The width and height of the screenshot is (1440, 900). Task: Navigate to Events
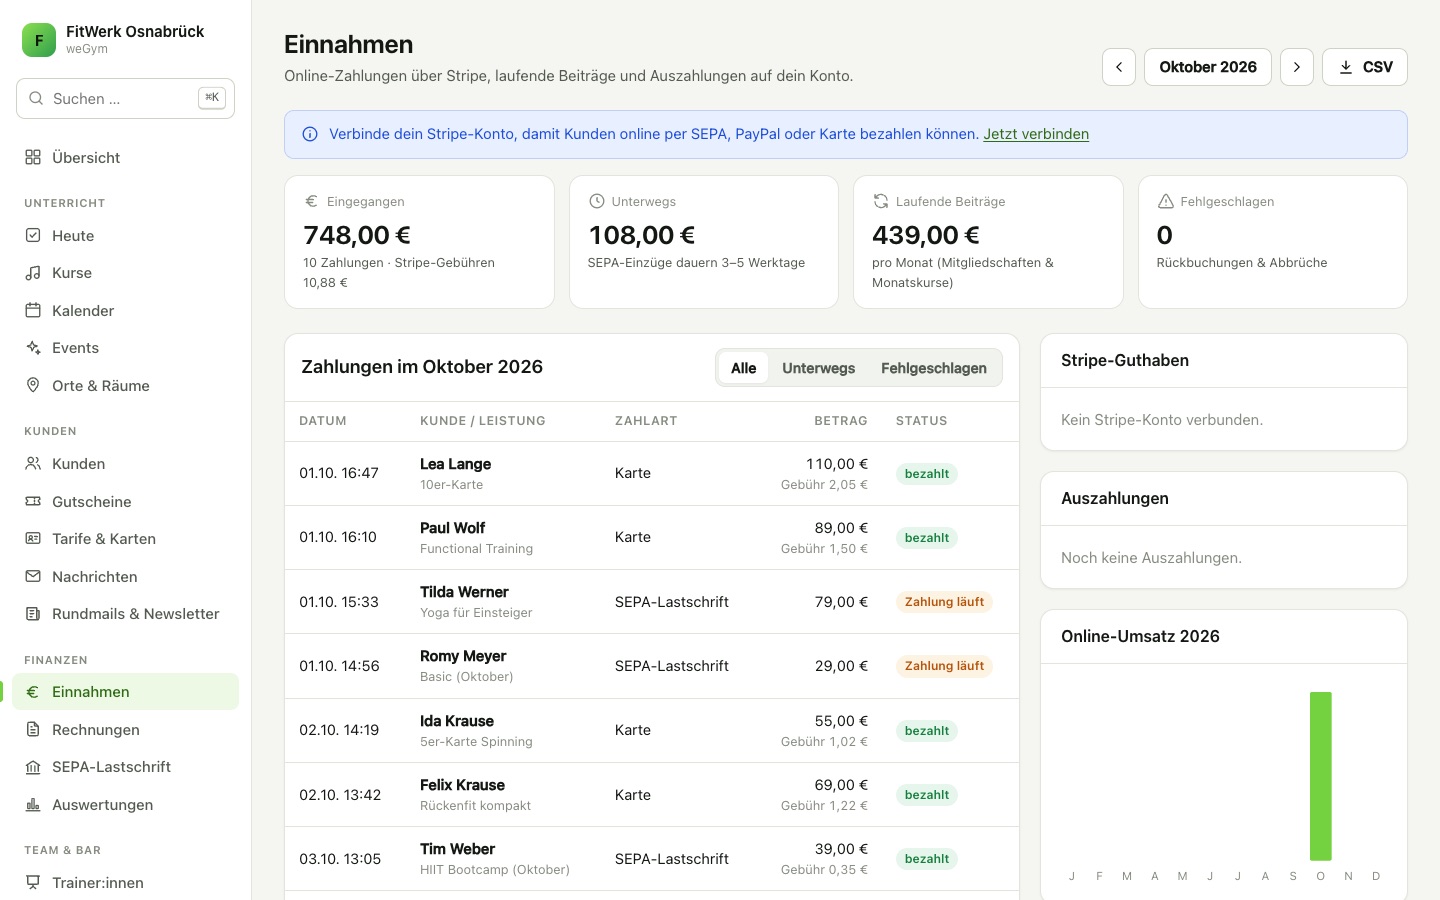click(x=125, y=348)
